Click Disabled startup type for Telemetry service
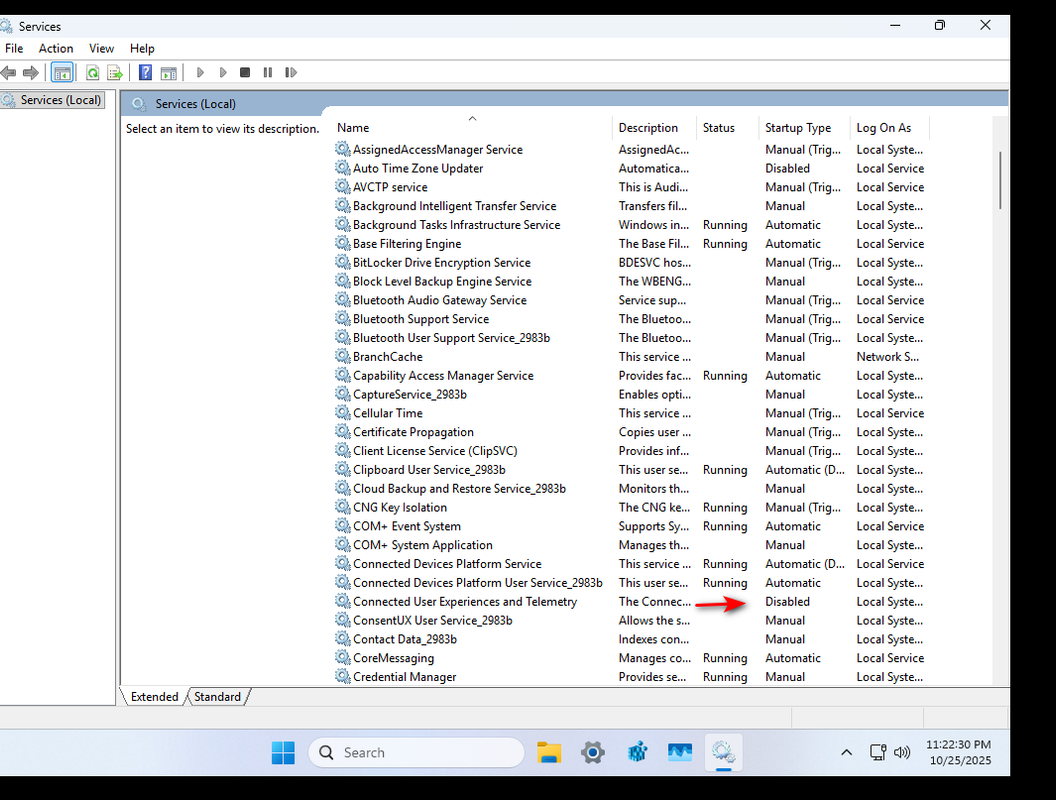The width and height of the screenshot is (1056, 800). 787,601
